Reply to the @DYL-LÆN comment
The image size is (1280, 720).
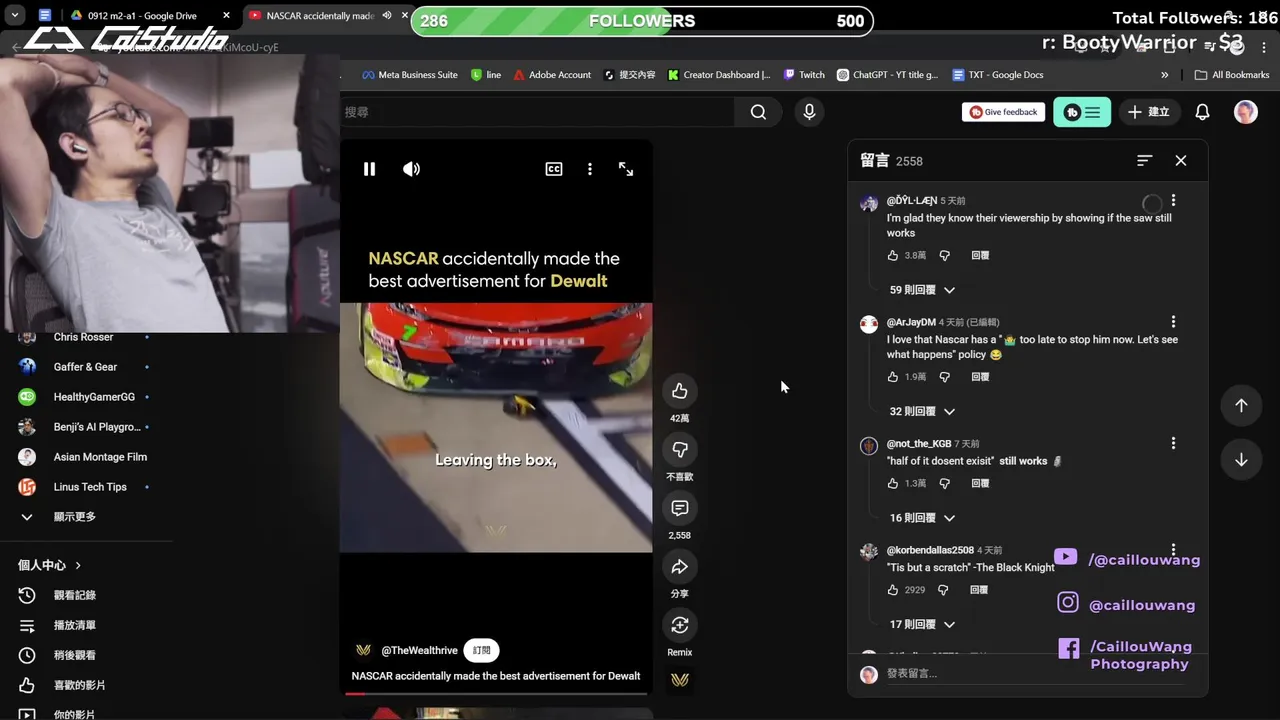coord(980,255)
